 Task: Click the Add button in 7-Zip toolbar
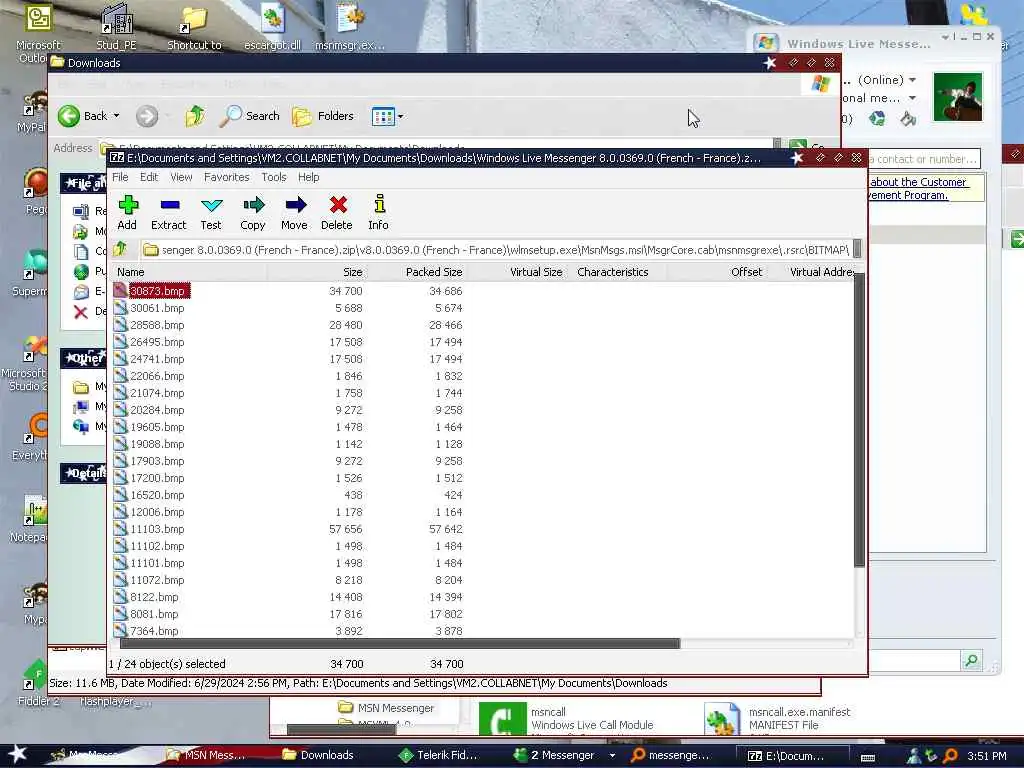(127, 212)
